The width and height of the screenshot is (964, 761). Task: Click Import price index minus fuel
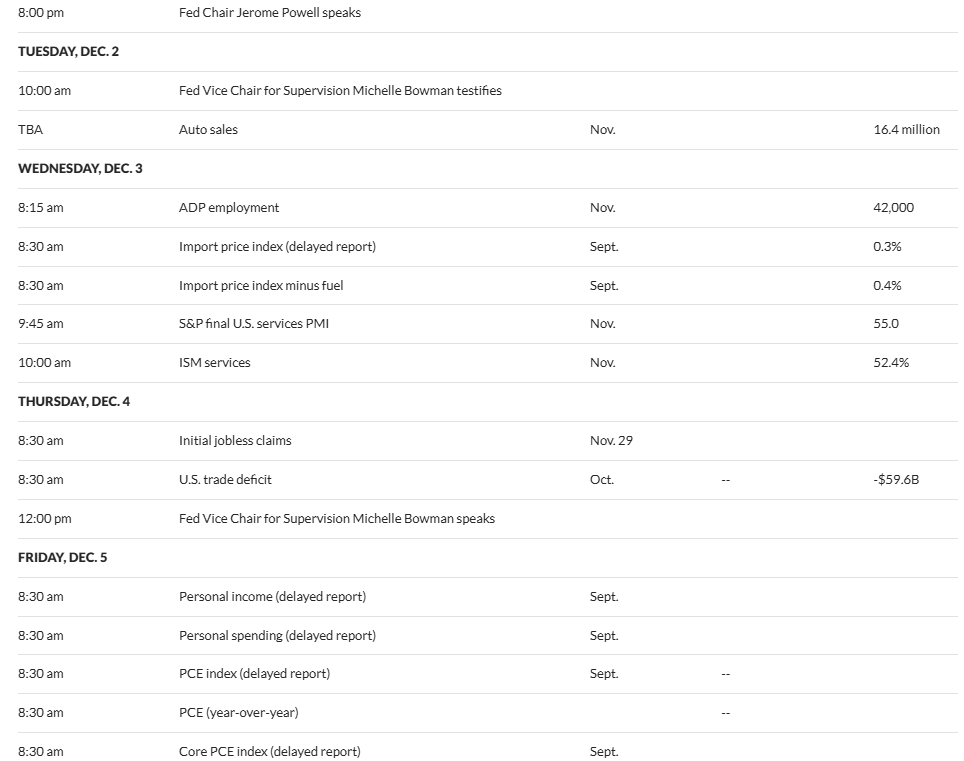261,286
